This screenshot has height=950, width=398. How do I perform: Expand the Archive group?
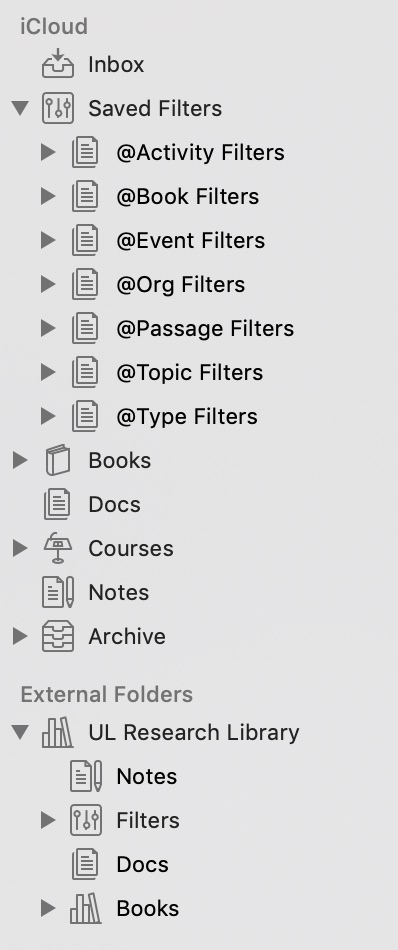(x=20, y=636)
